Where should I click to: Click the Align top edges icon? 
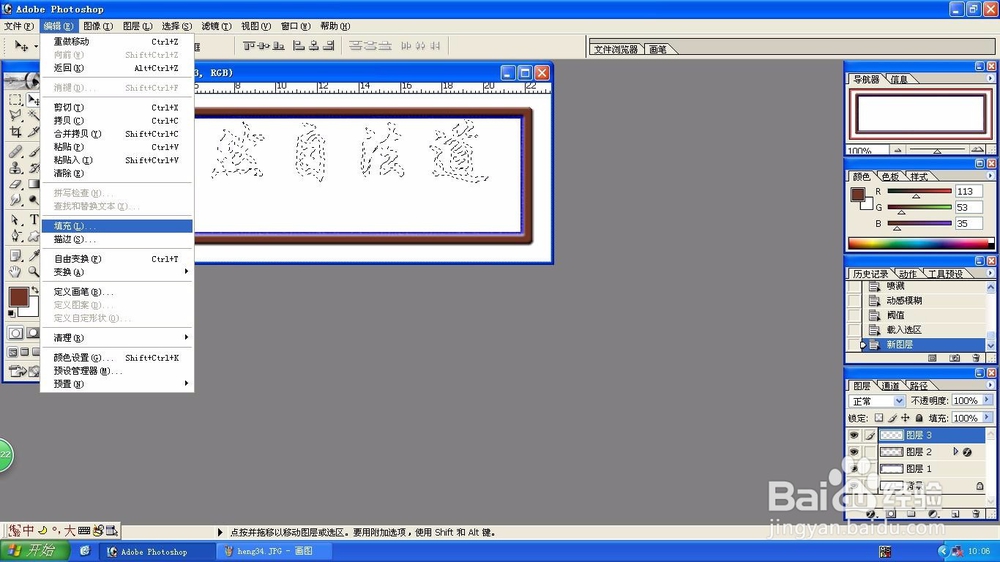pos(249,46)
